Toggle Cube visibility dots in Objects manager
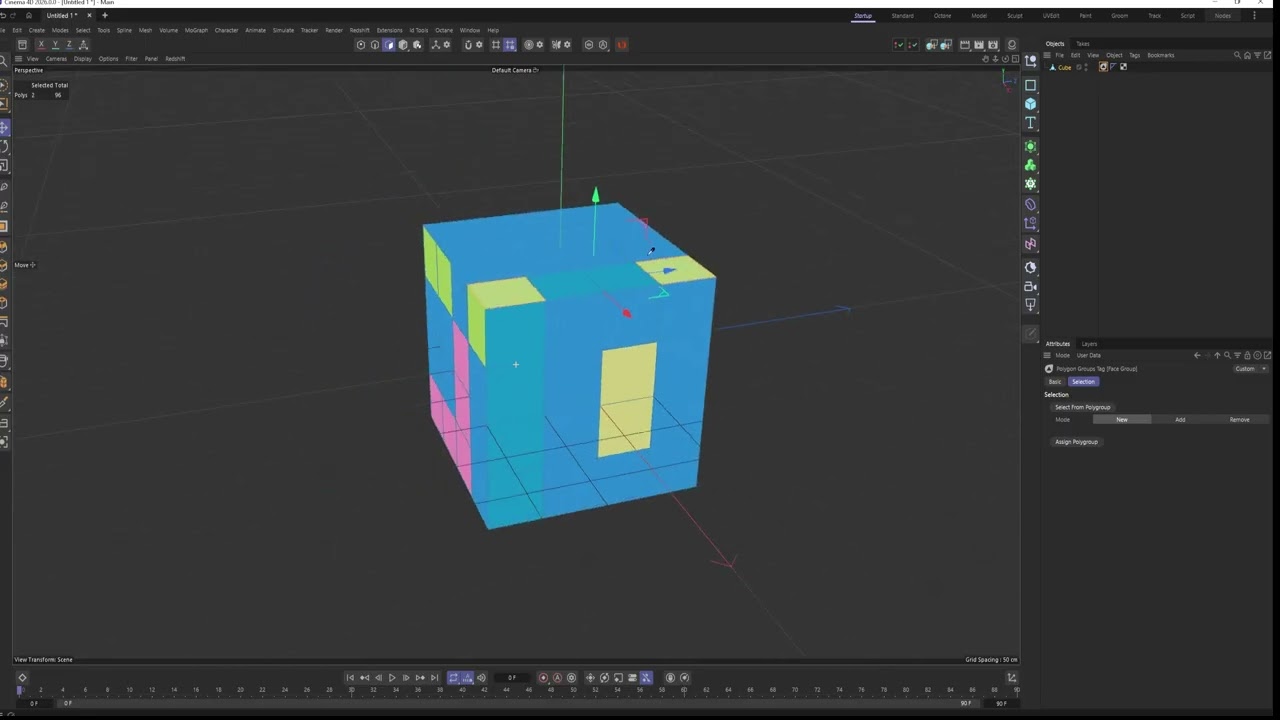Viewport: 1280px width, 720px height. pos(1086,67)
